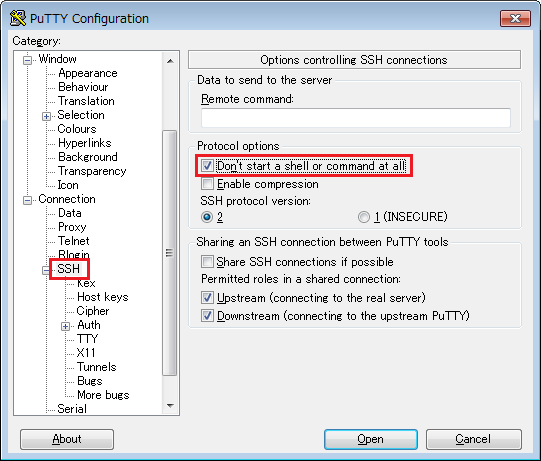541x461 pixels.
Task: Go to Colours settings
Action: coord(77,129)
